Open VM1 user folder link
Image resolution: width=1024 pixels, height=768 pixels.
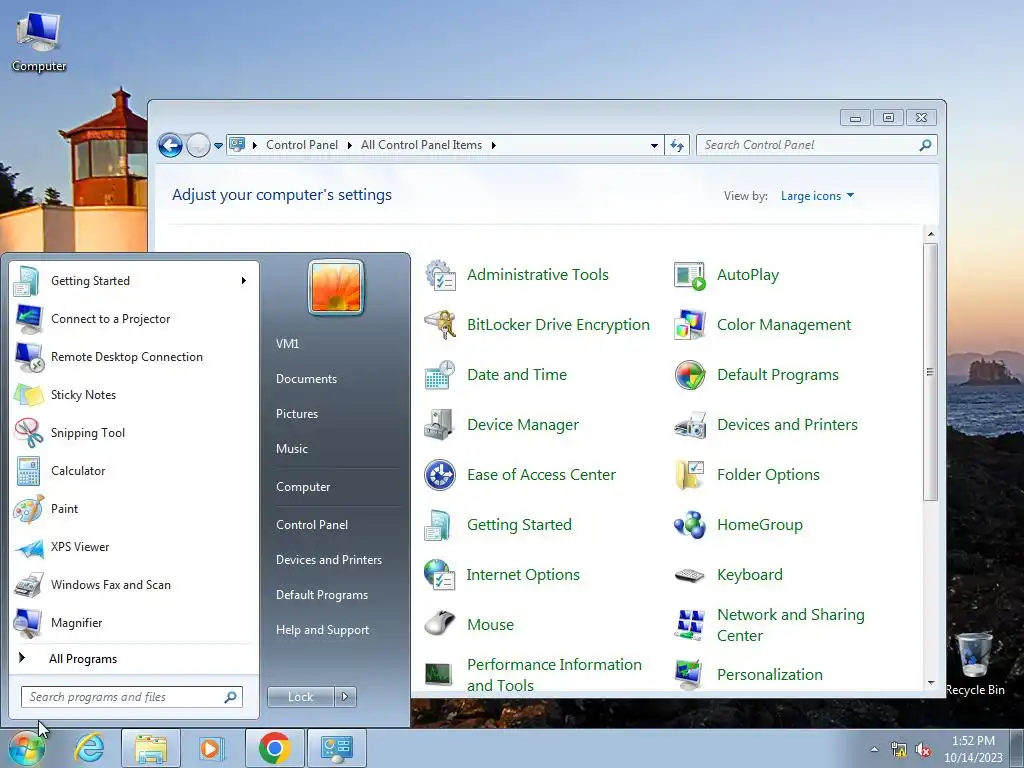click(x=287, y=344)
